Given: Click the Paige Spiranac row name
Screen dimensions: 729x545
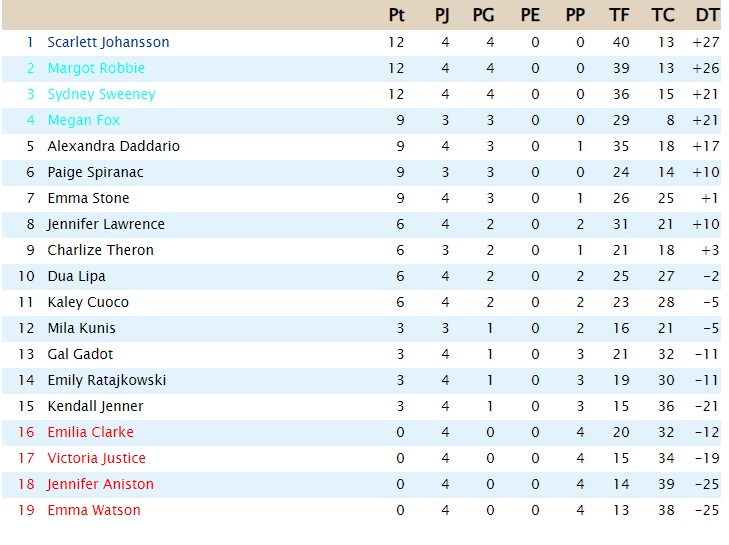Looking at the screenshot, I should click(x=95, y=173).
